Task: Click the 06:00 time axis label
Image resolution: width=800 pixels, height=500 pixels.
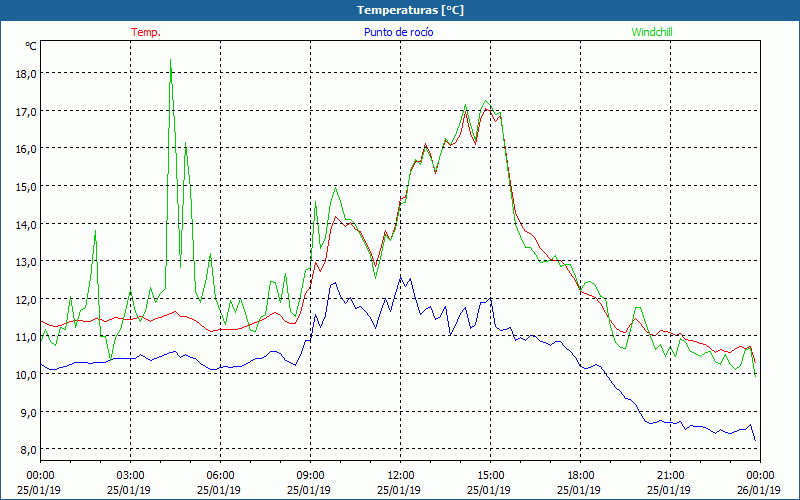Action: [220, 476]
